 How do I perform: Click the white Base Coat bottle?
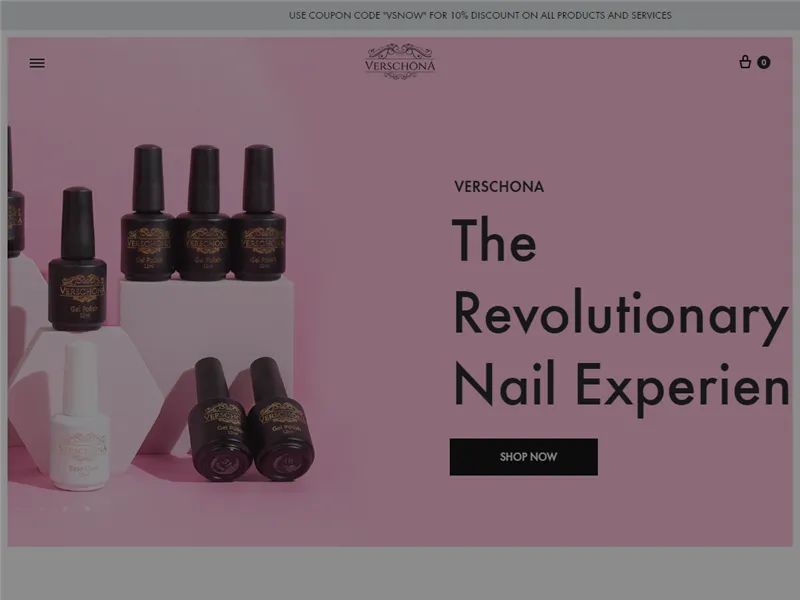click(x=81, y=416)
